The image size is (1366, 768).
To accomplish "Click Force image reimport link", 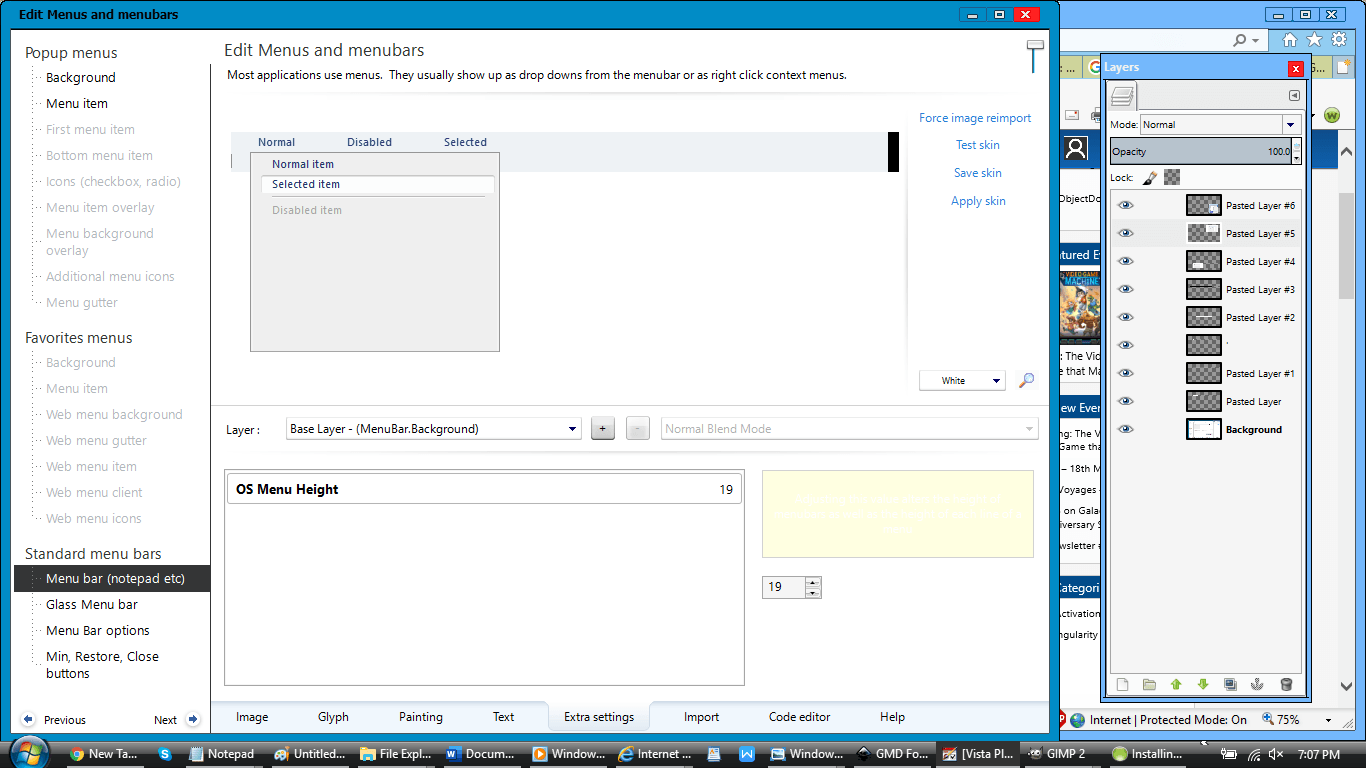I will (975, 118).
